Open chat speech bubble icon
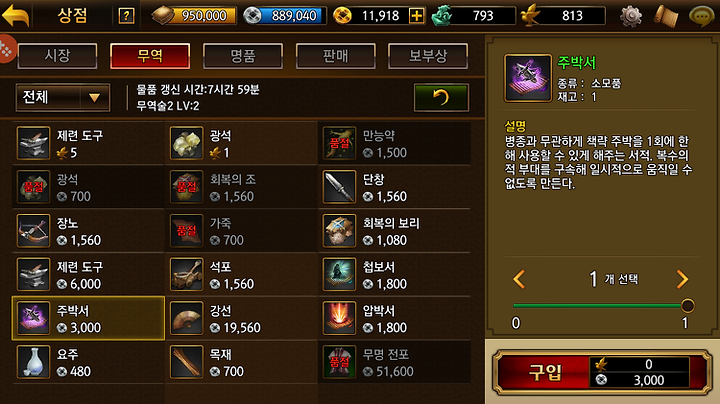This screenshot has width=720, height=404. click(701, 16)
